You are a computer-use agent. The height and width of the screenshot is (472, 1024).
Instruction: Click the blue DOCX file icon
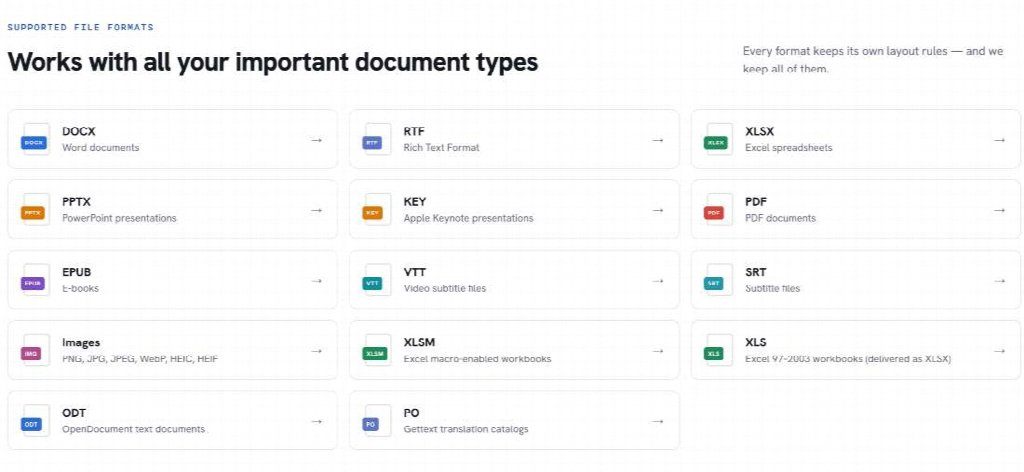click(35, 139)
